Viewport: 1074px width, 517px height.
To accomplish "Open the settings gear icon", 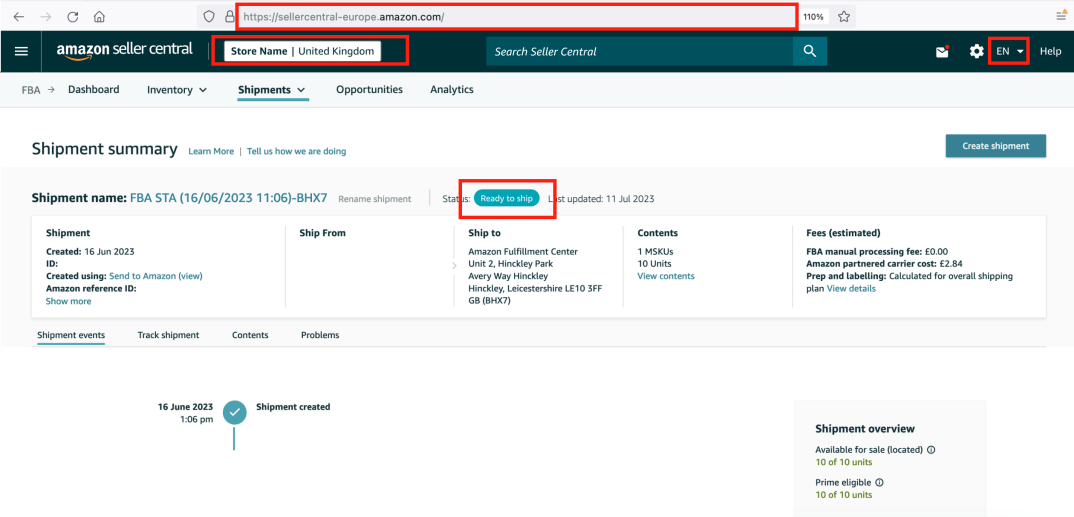I will (976, 52).
